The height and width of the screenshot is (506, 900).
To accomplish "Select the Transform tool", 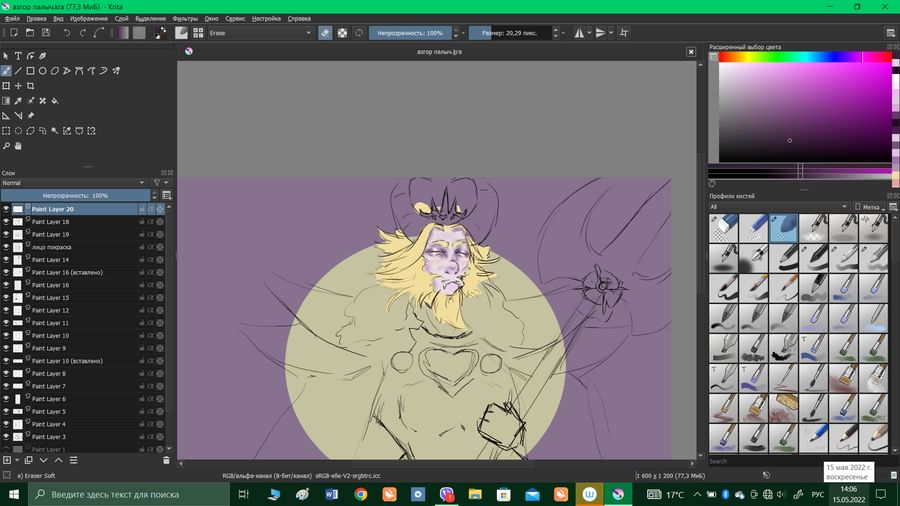I will click(x=6, y=85).
